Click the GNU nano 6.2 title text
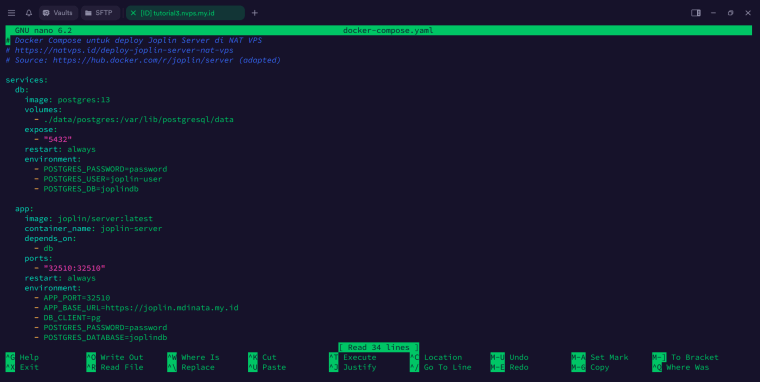Screen dimensions: 760x382 click(43, 31)
